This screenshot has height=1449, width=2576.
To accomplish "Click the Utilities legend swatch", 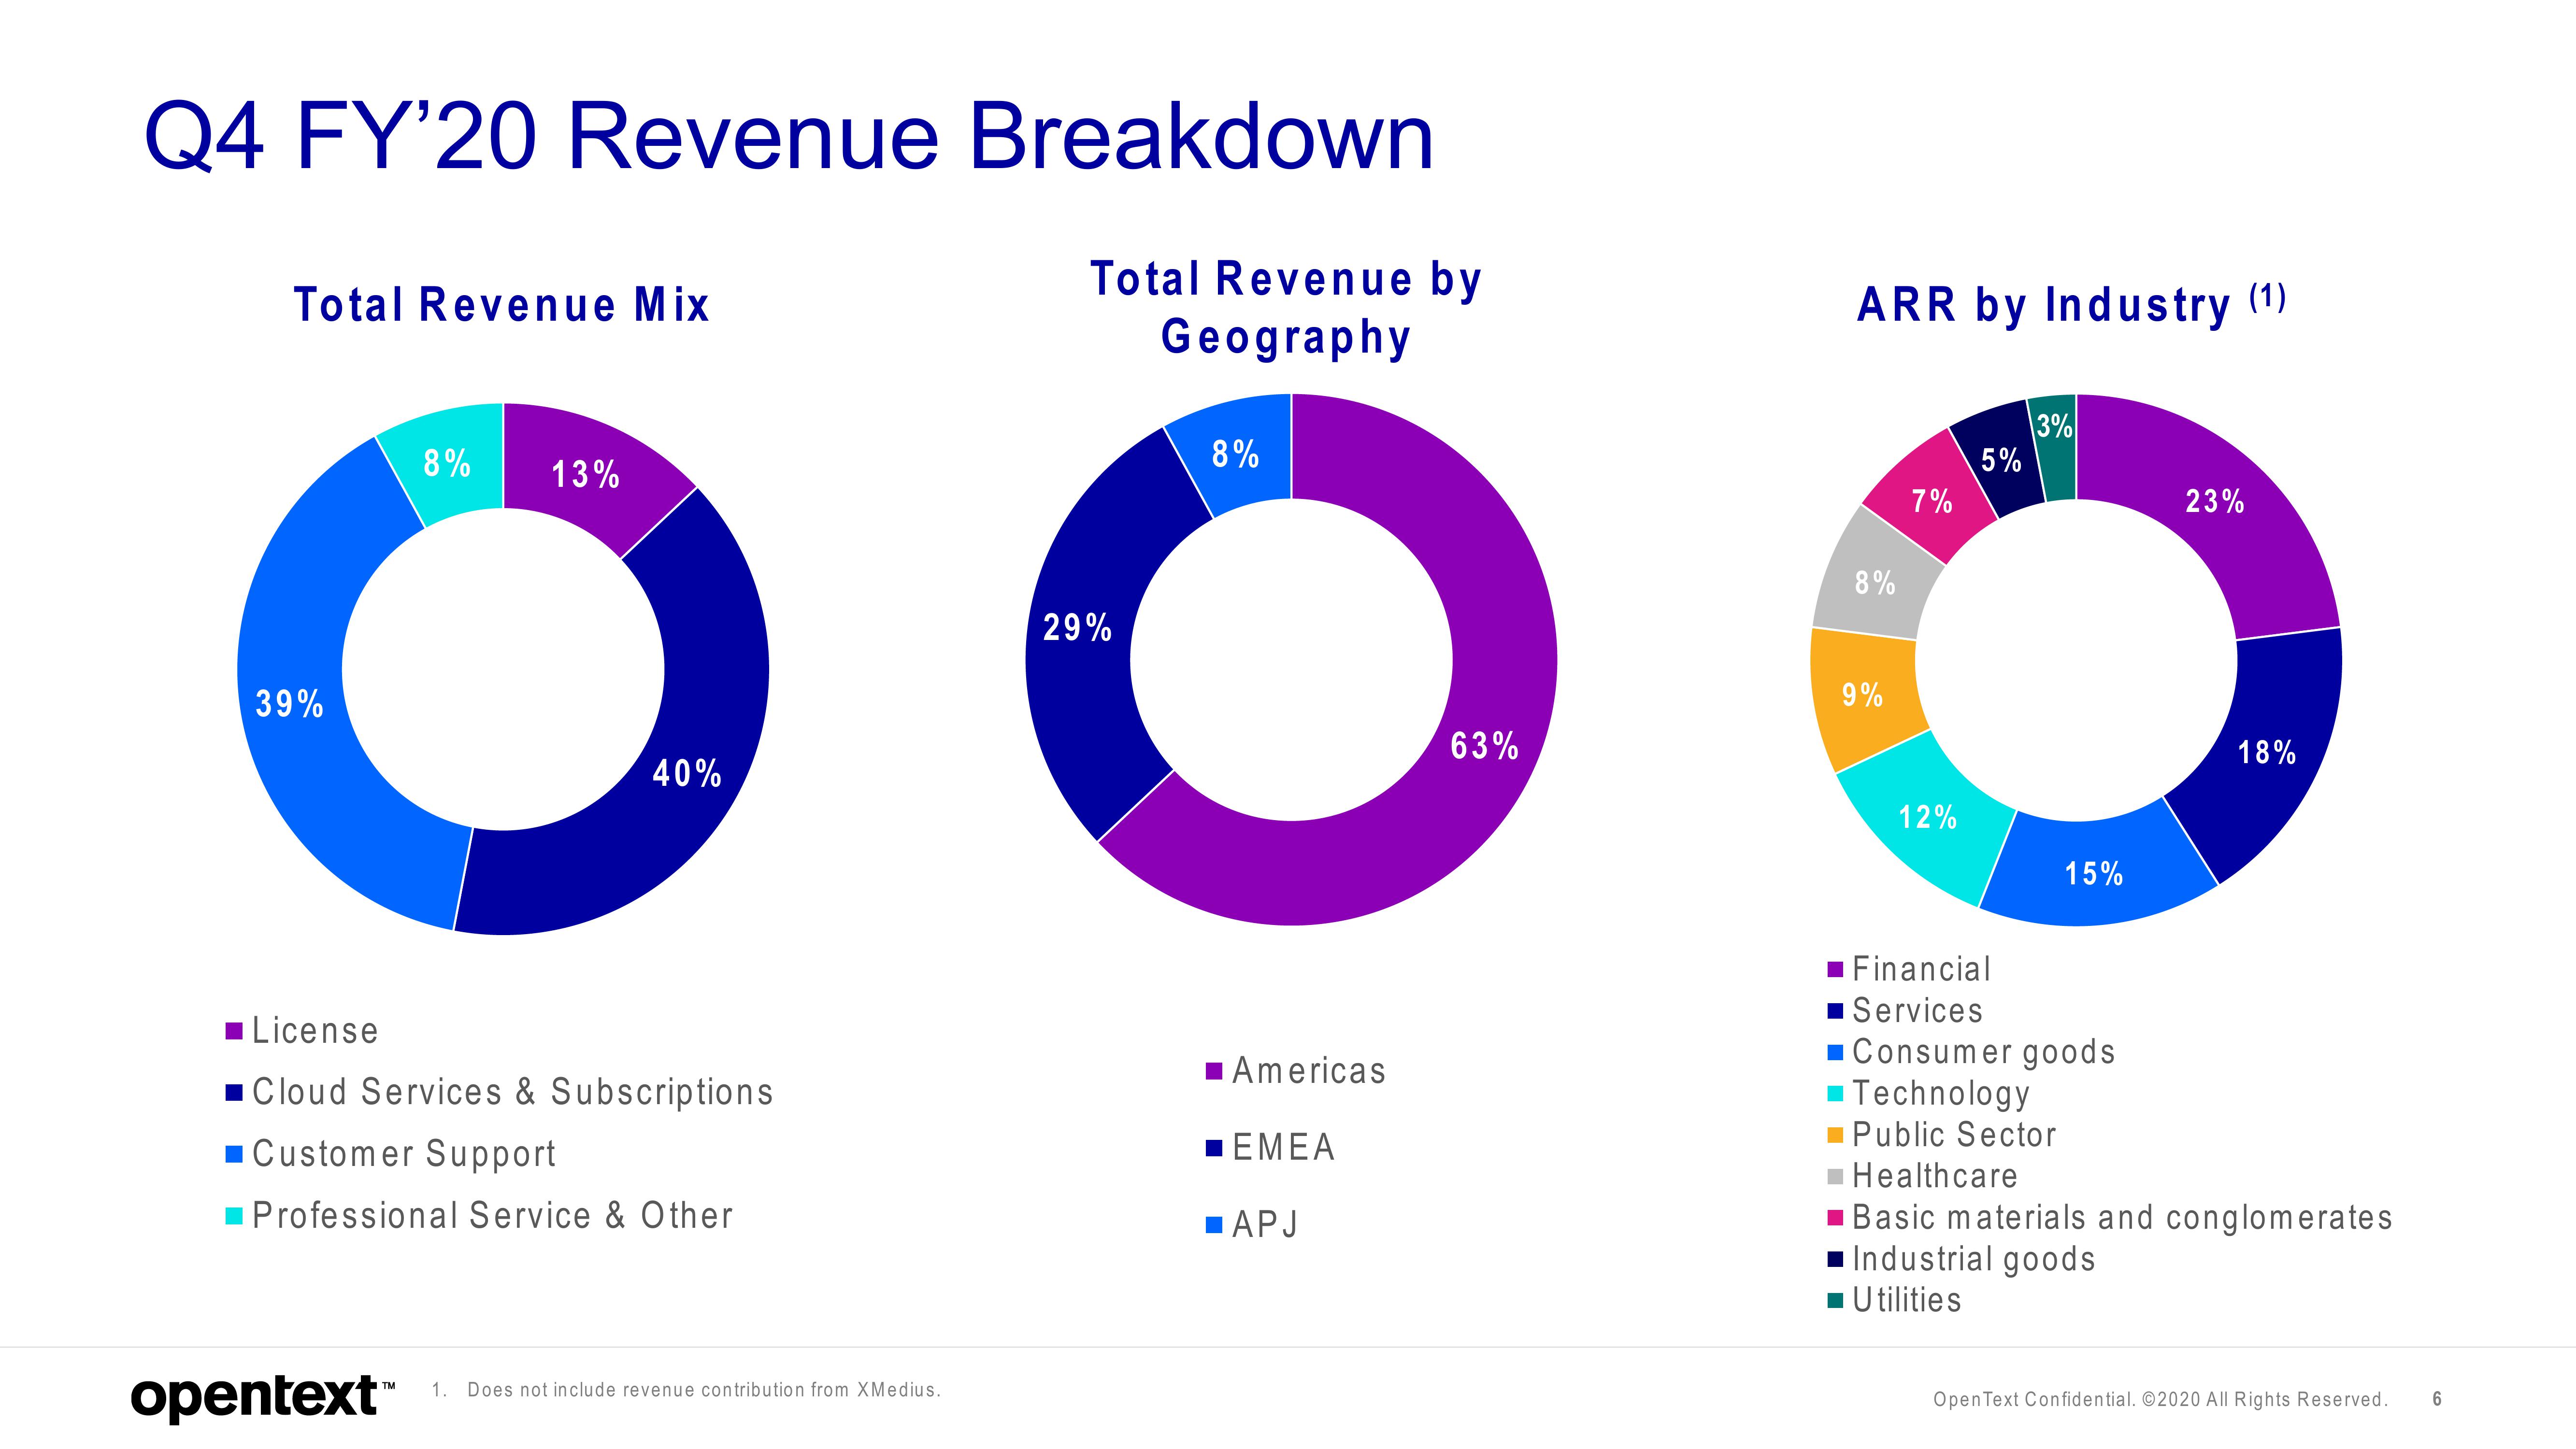I will point(1835,1300).
